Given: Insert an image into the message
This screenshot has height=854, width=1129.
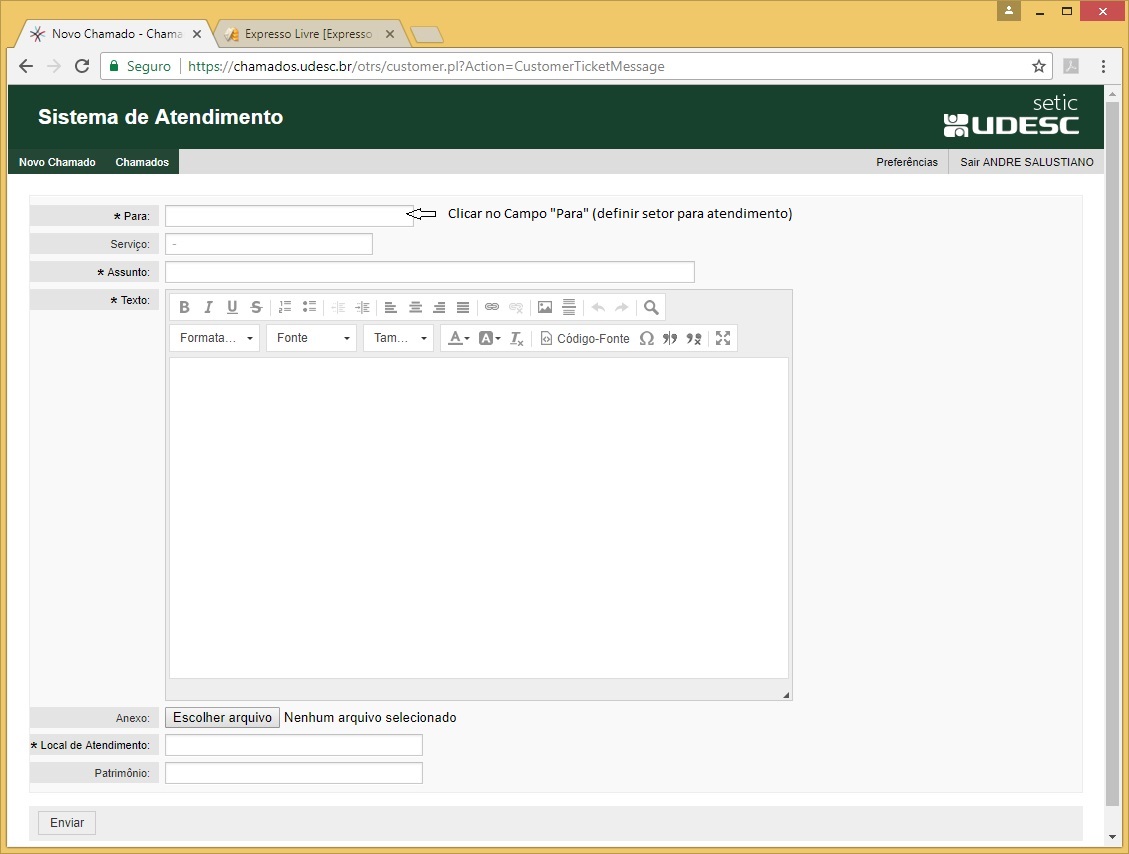Looking at the screenshot, I should [545, 308].
